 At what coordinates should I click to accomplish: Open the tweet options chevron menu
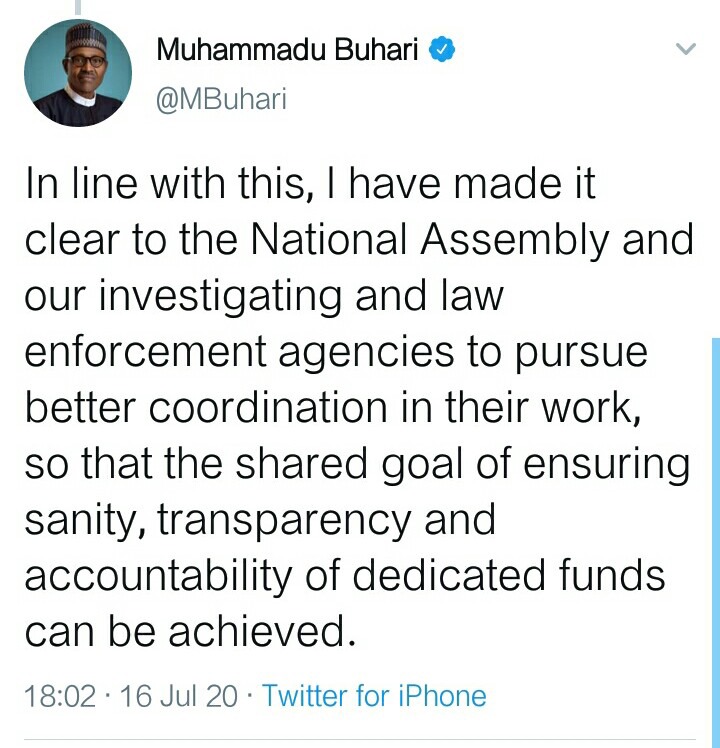[686, 48]
